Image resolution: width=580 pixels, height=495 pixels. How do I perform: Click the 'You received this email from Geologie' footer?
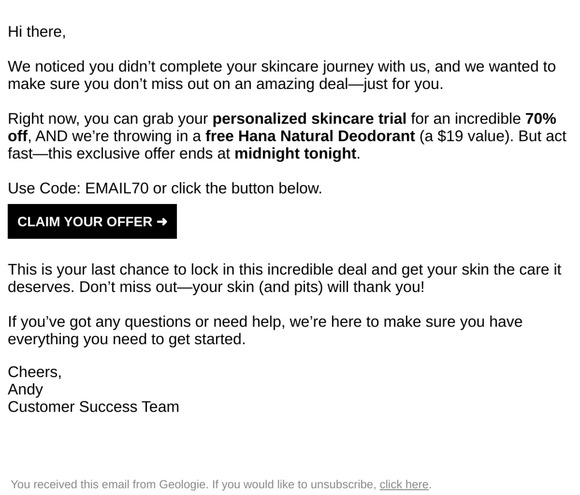pos(221,484)
